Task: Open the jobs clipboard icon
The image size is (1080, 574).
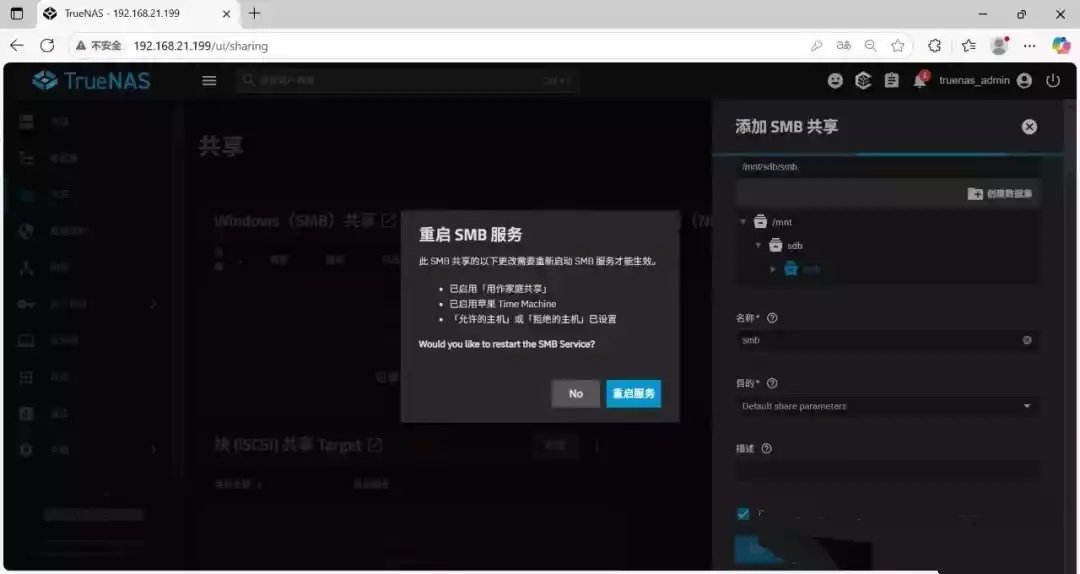Action: click(891, 81)
